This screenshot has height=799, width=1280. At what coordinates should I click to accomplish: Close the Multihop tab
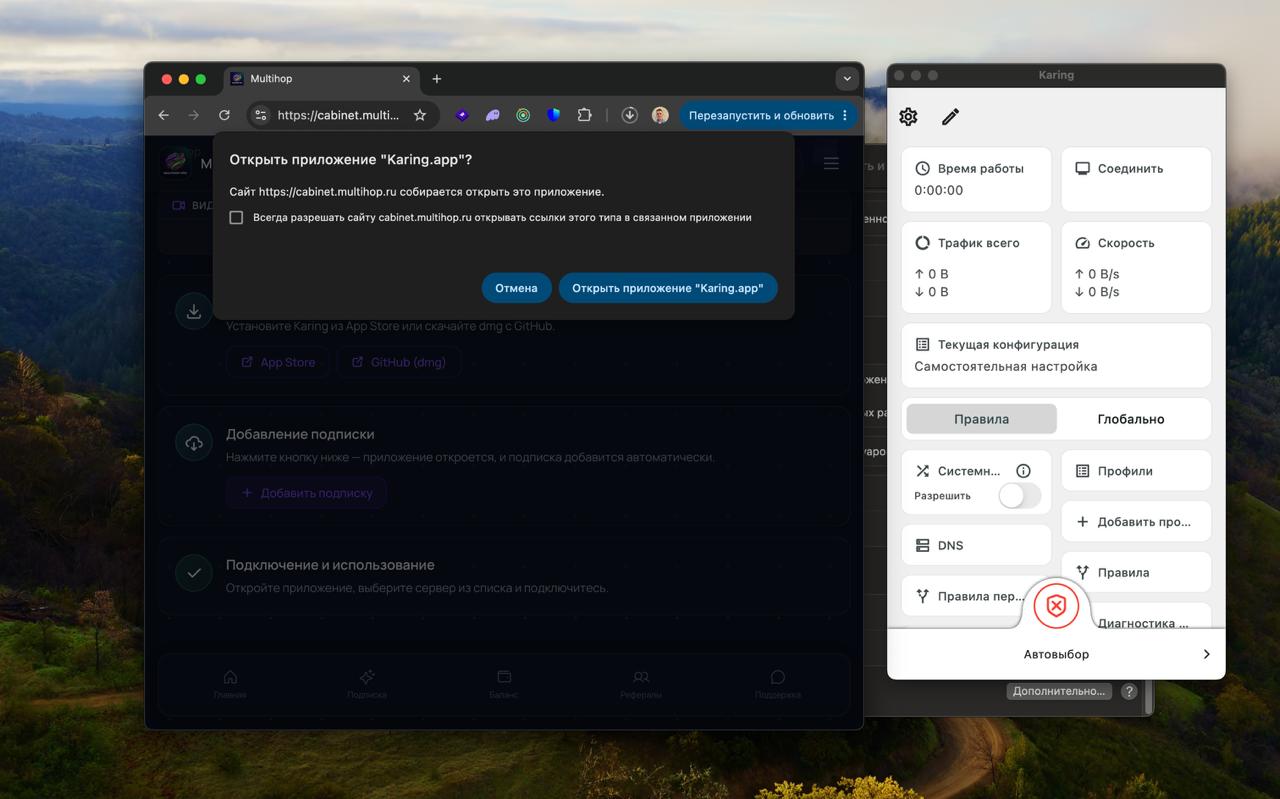click(406, 79)
